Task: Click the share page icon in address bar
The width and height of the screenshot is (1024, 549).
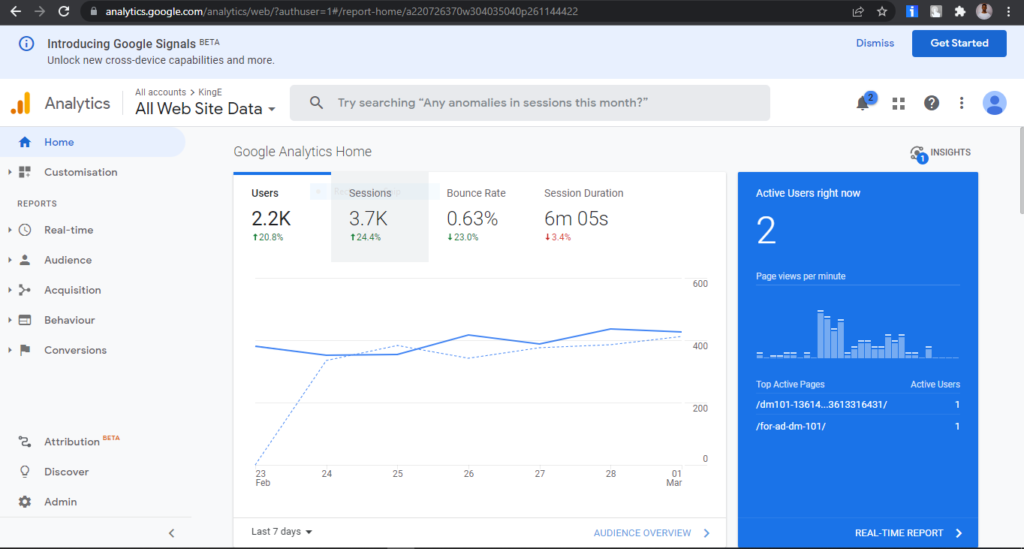Action: tap(858, 11)
